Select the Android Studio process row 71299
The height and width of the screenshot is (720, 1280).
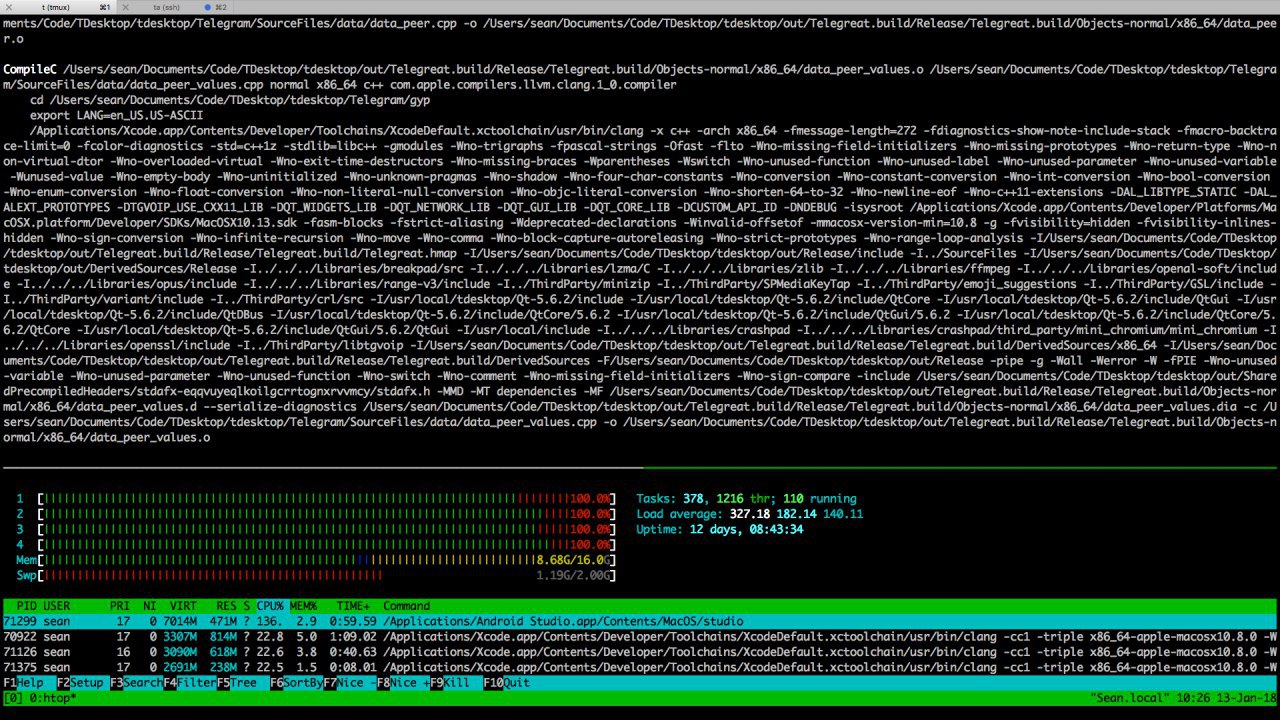pos(640,621)
